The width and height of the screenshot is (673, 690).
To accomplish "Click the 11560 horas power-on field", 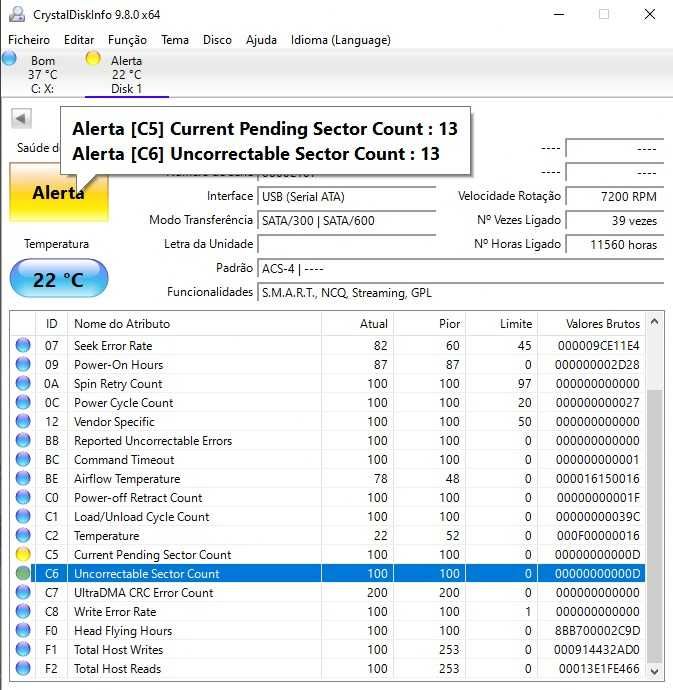I will (614, 244).
